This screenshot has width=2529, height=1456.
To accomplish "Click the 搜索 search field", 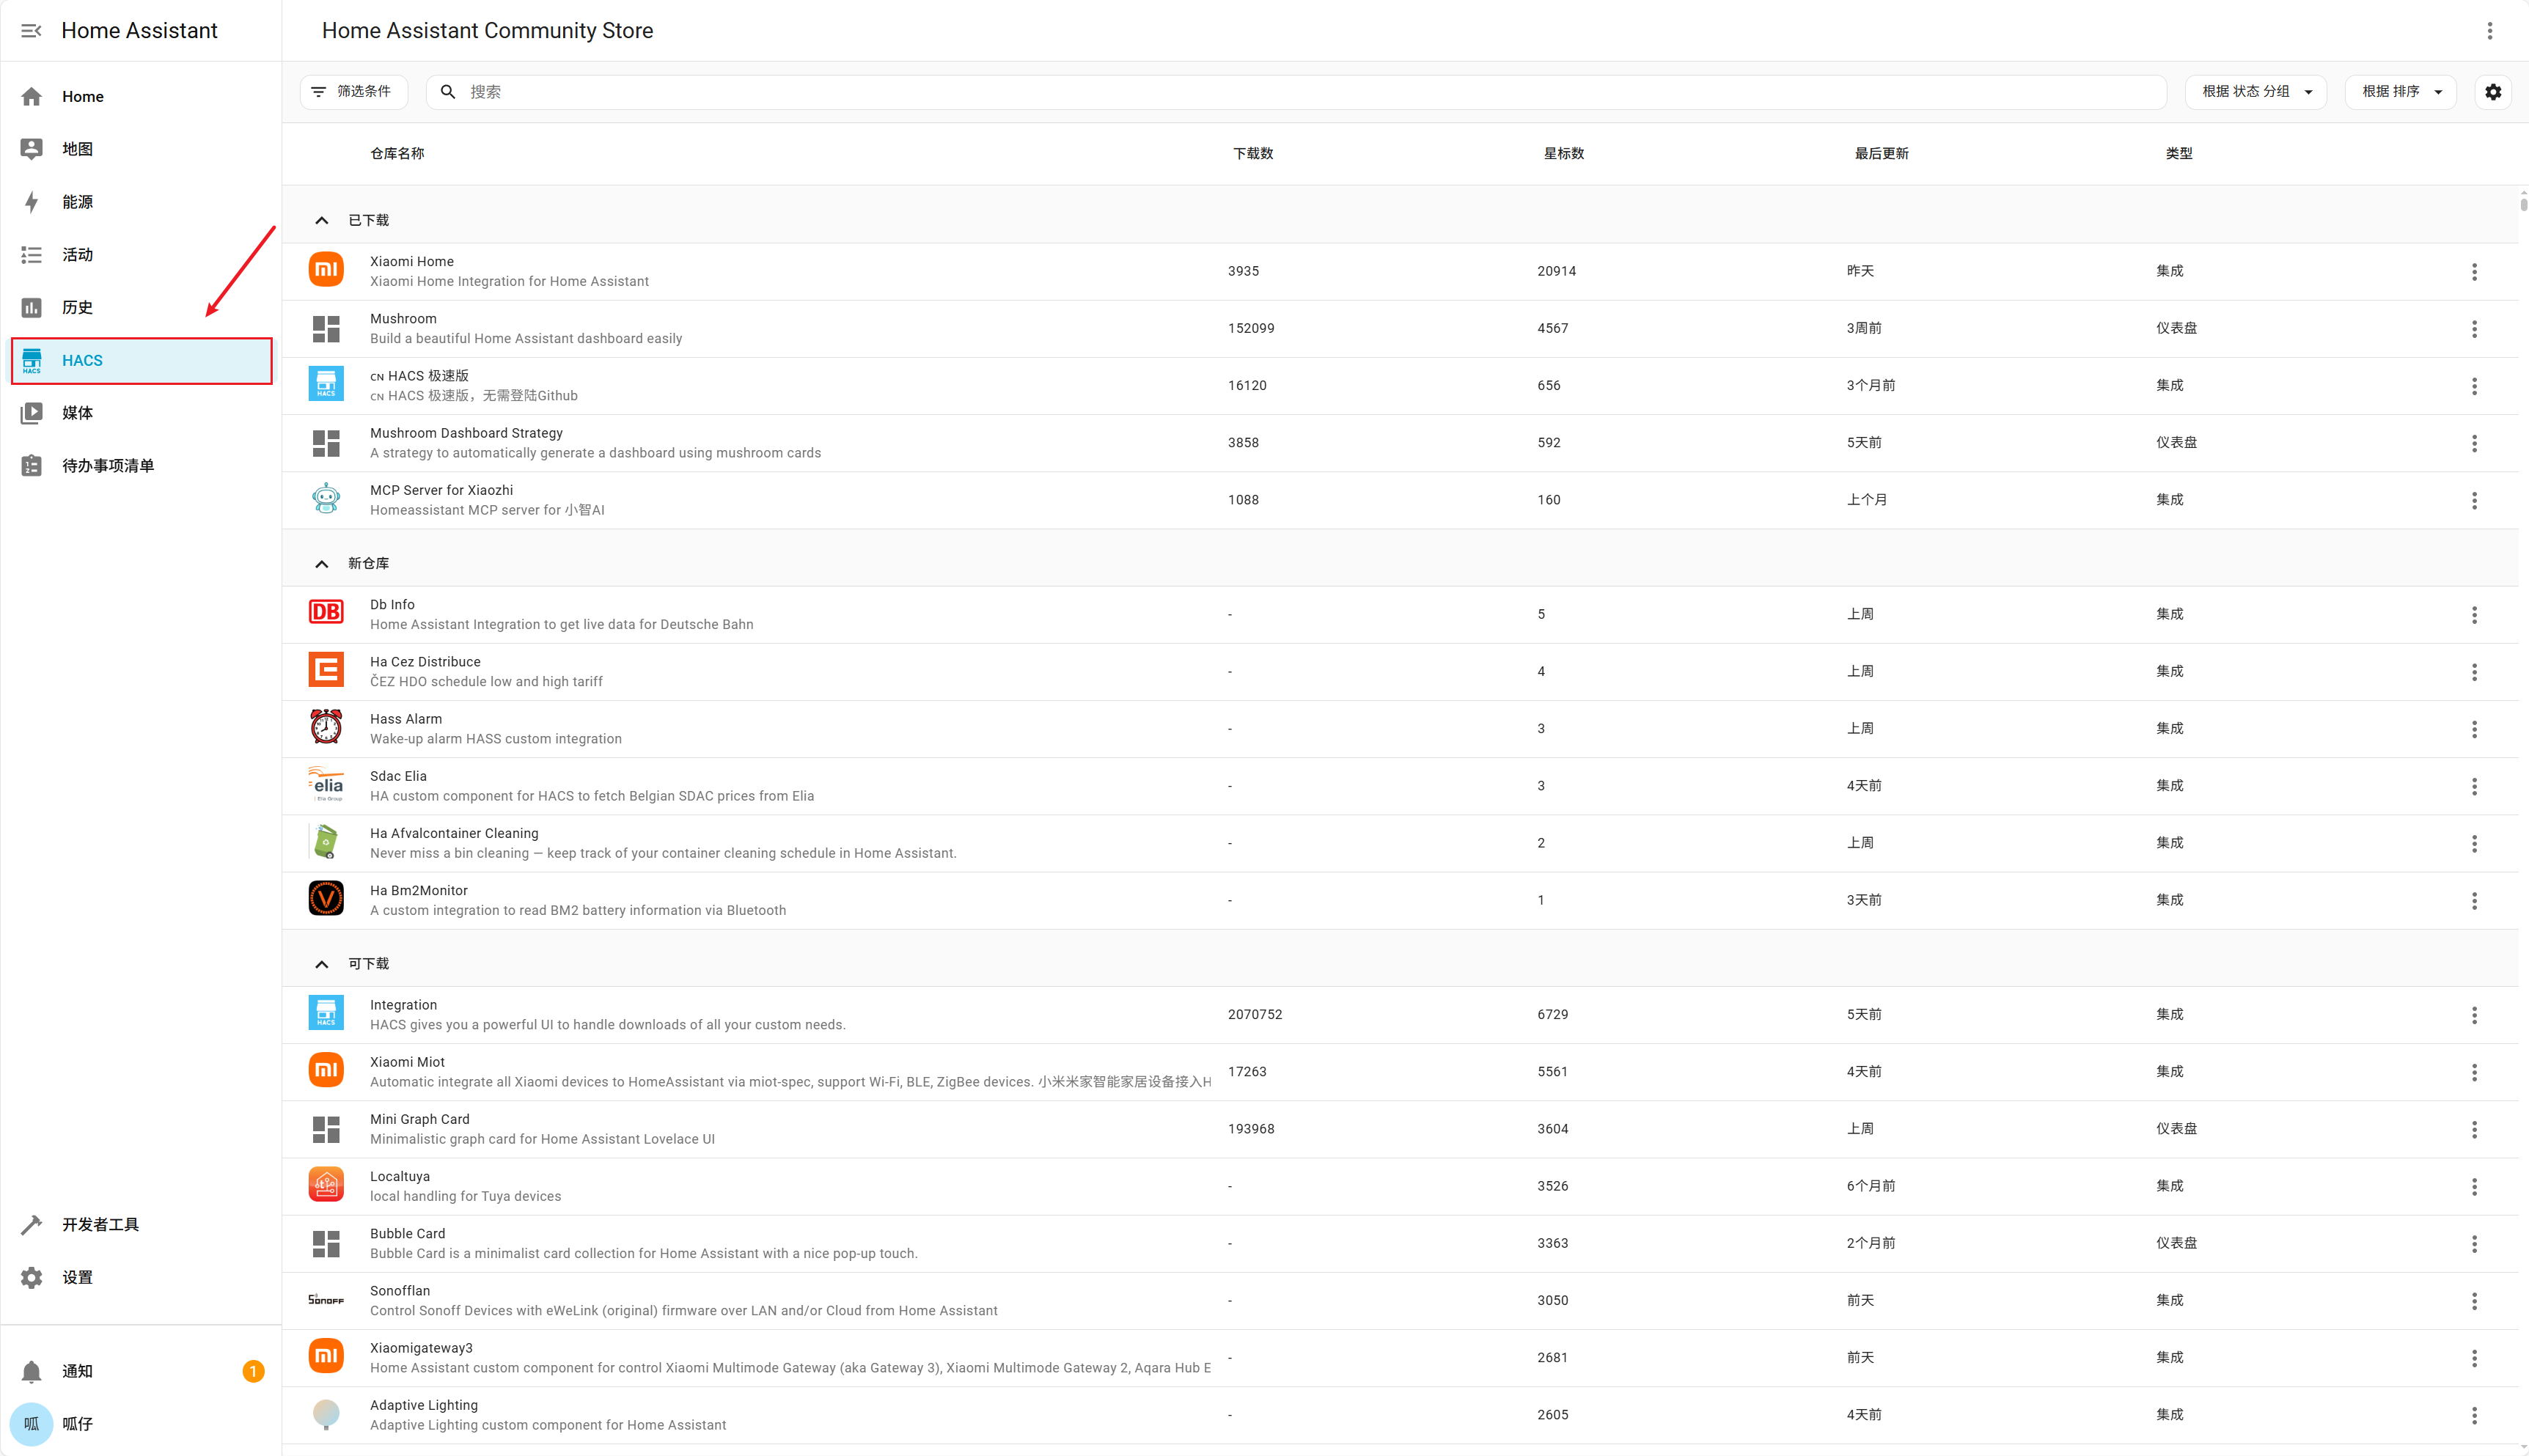I will (1300, 92).
